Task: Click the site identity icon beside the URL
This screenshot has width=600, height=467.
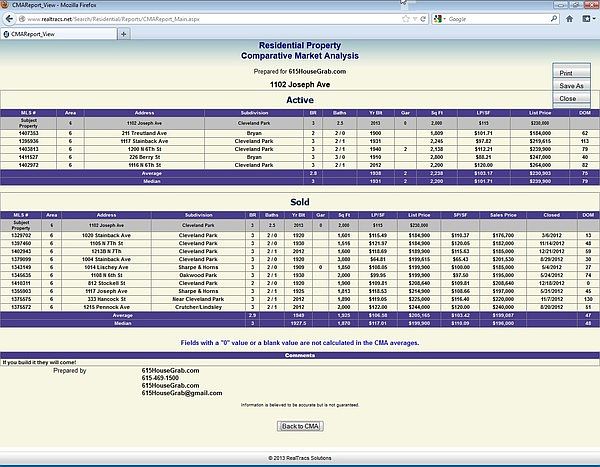Action: 20,19
